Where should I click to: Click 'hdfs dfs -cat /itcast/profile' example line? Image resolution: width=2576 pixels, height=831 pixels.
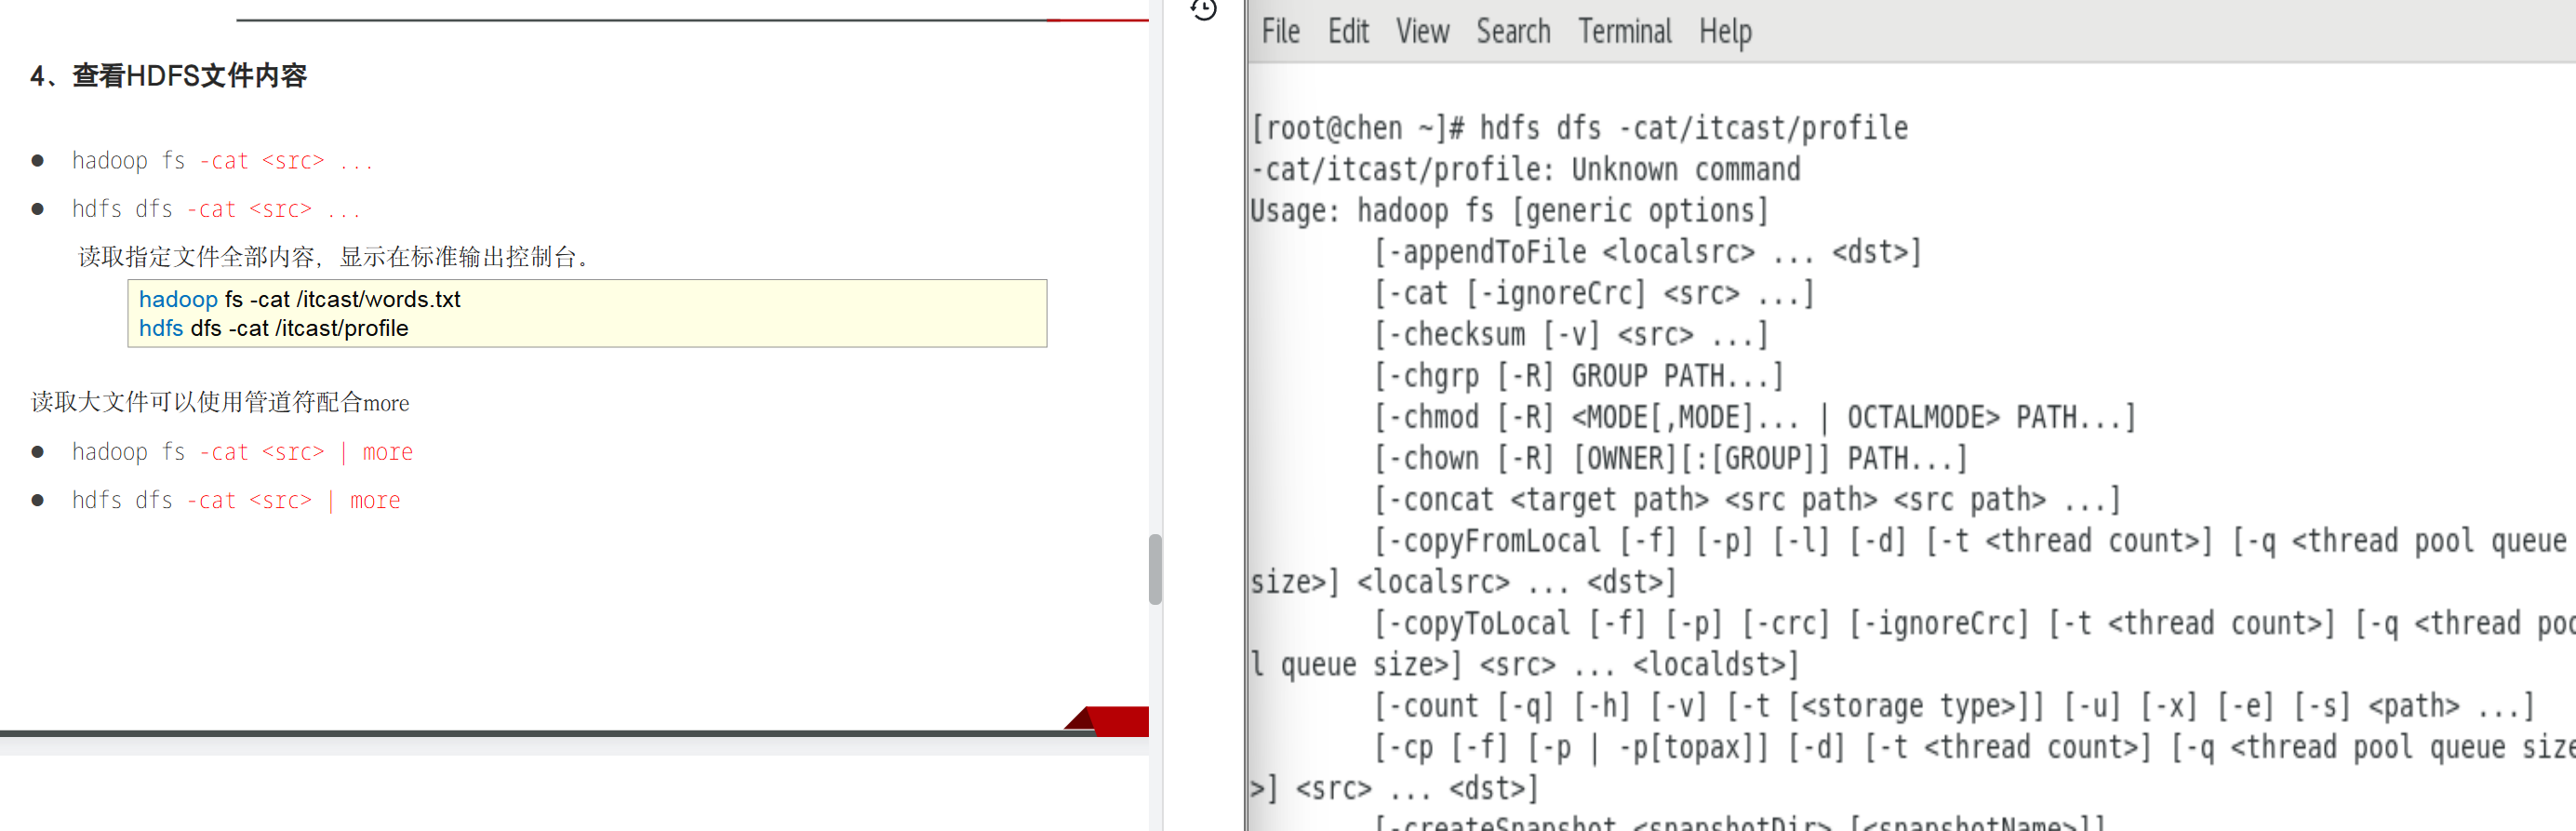click(273, 328)
